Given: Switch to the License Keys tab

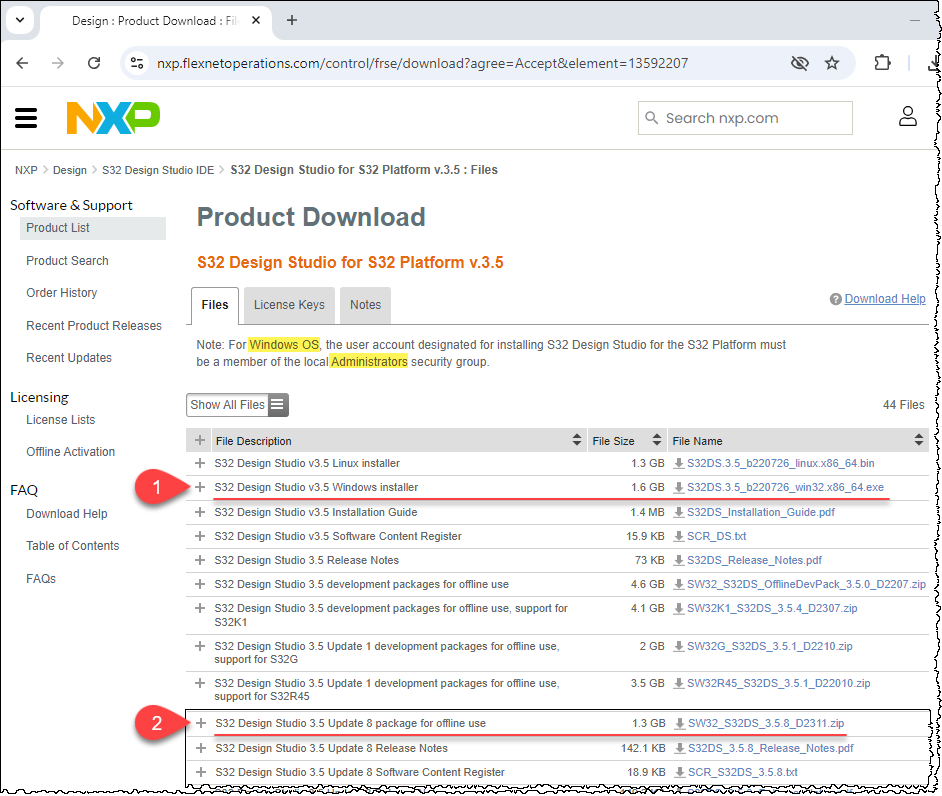Looking at the screenshot, I should (x=289, y=305).
